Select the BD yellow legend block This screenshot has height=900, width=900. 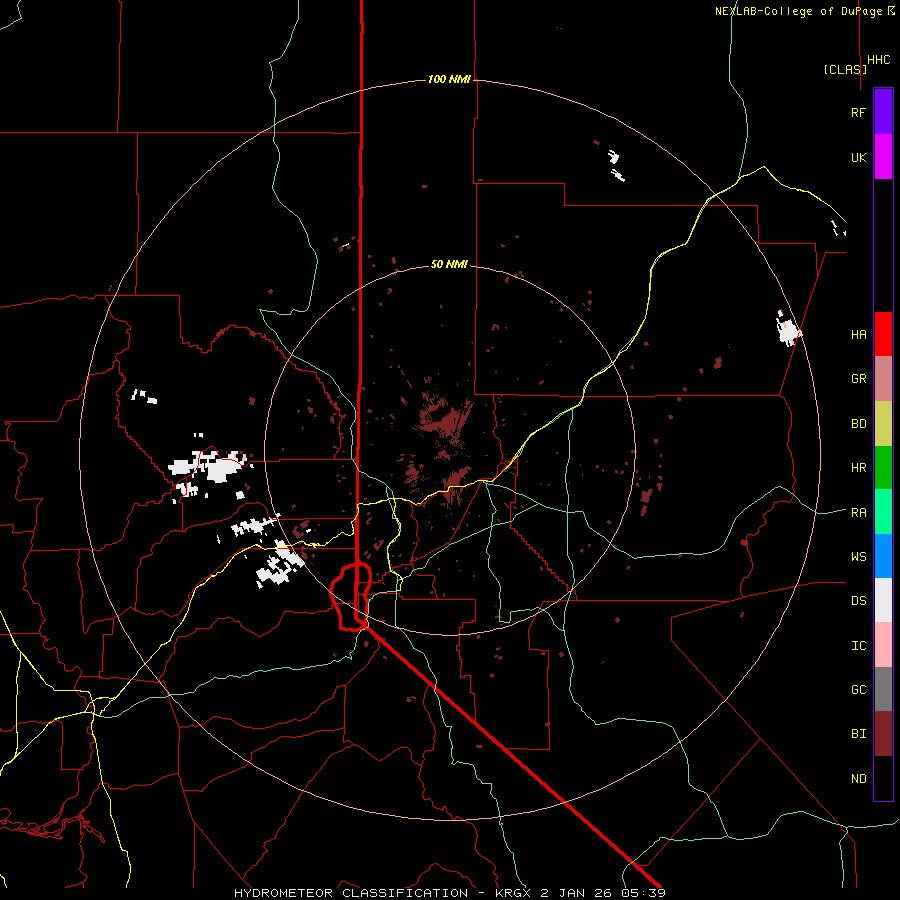883,424
